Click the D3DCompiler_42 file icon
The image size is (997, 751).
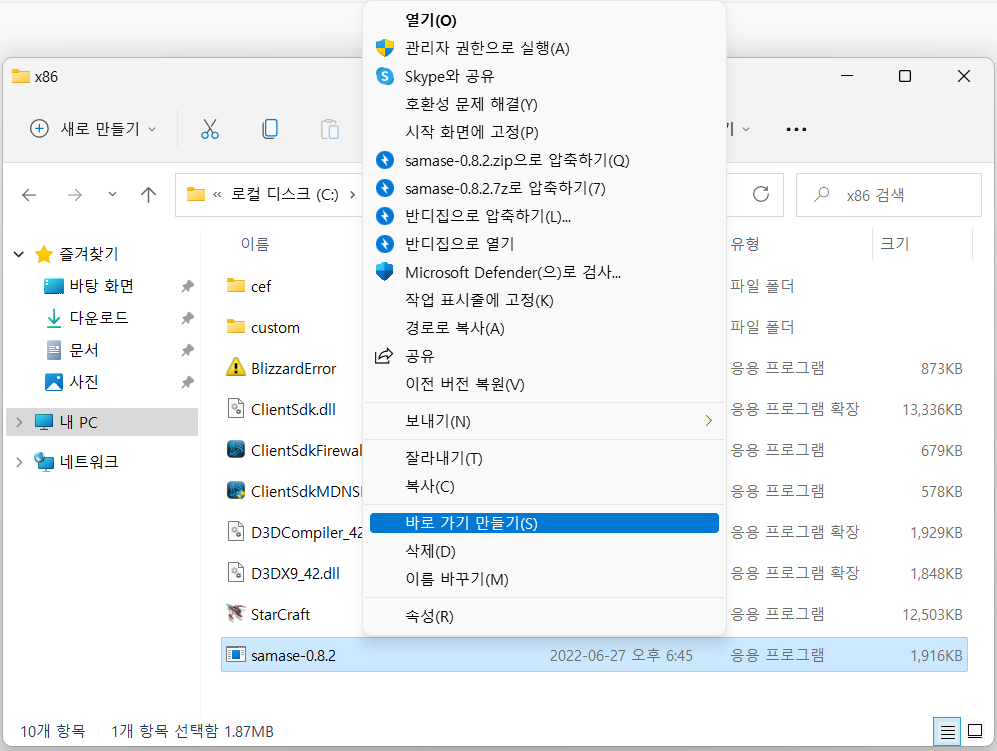236,532
